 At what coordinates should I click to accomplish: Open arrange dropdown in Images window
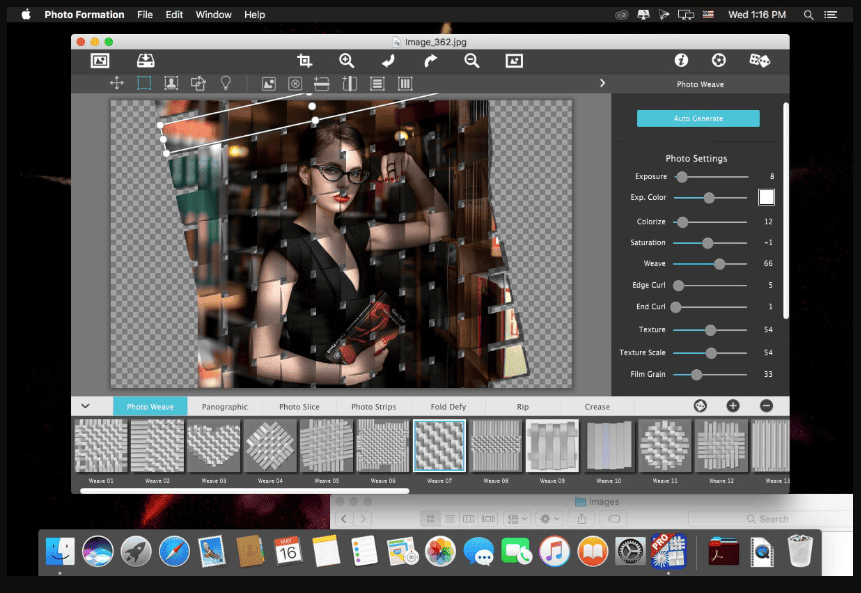(x=517, y=519)
